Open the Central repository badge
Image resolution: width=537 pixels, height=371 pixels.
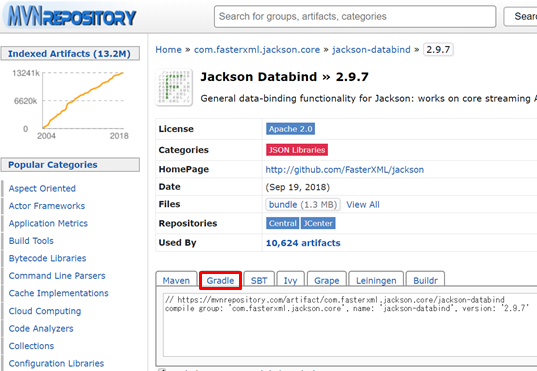283,223
